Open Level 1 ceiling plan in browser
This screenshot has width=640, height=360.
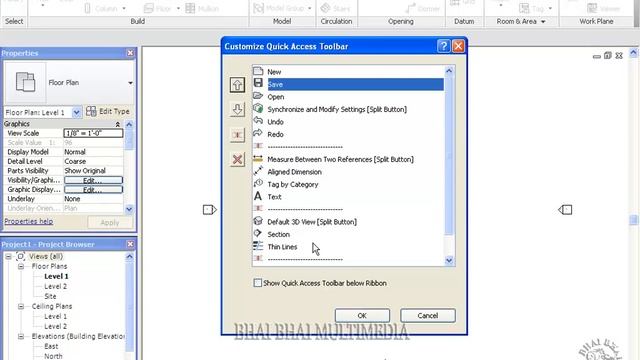tap(56, 316)
